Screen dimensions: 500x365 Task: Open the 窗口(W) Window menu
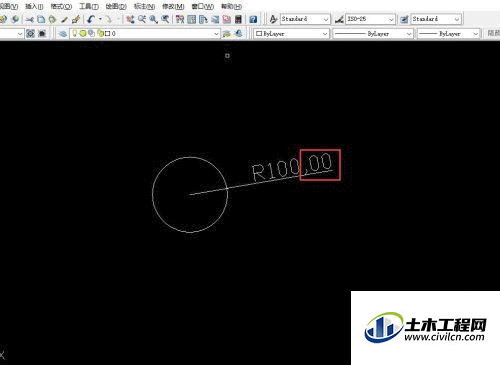click(x=203, y=6)
